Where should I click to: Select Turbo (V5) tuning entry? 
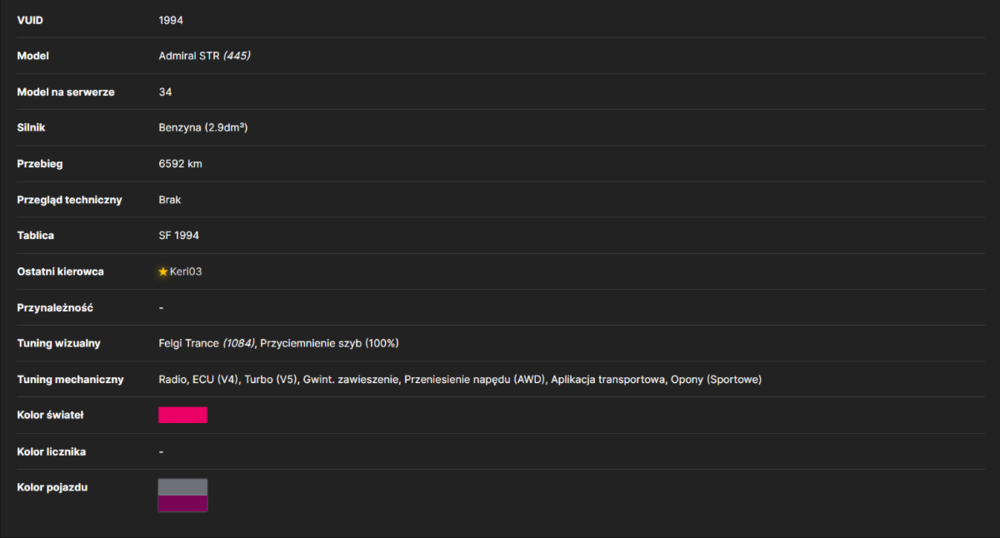tap(270, 379)
